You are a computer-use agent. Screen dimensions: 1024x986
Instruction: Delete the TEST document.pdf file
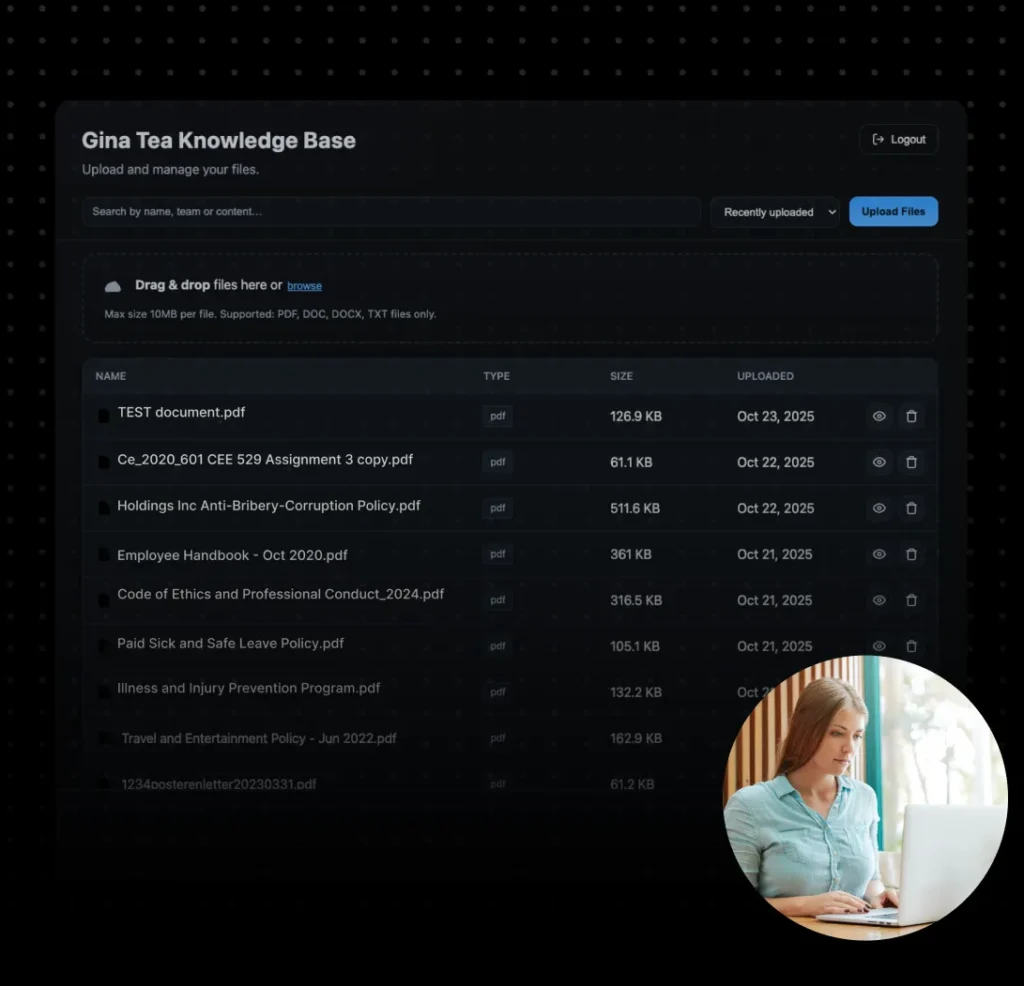[911, 416]
